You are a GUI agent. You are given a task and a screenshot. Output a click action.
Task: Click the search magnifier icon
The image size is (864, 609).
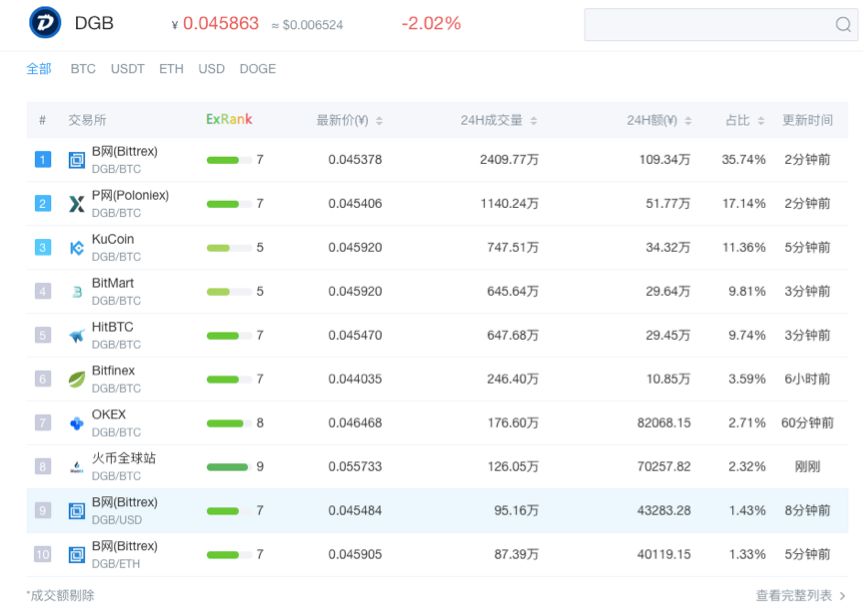pos(843,24)
